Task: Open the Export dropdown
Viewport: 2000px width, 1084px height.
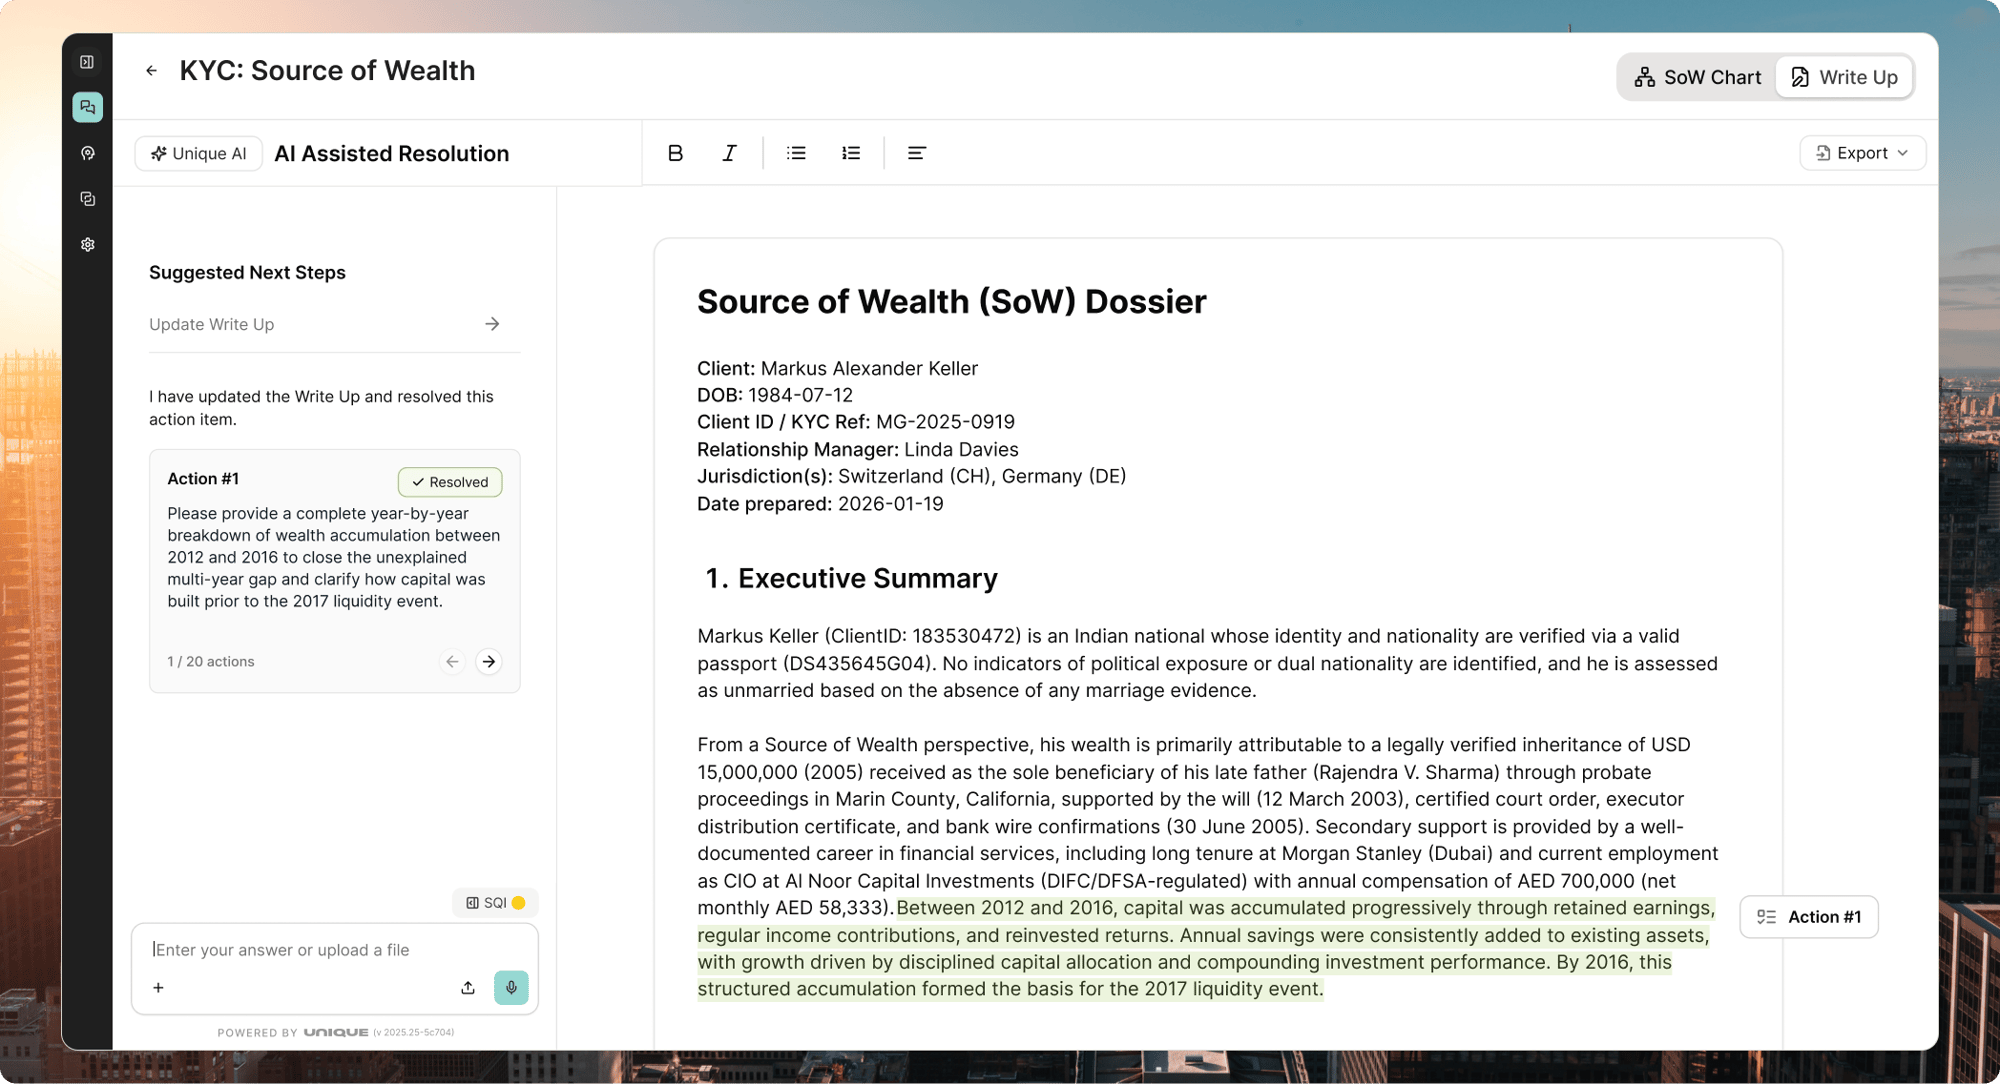Action: pyautogui.click(x=1861, y=152)
